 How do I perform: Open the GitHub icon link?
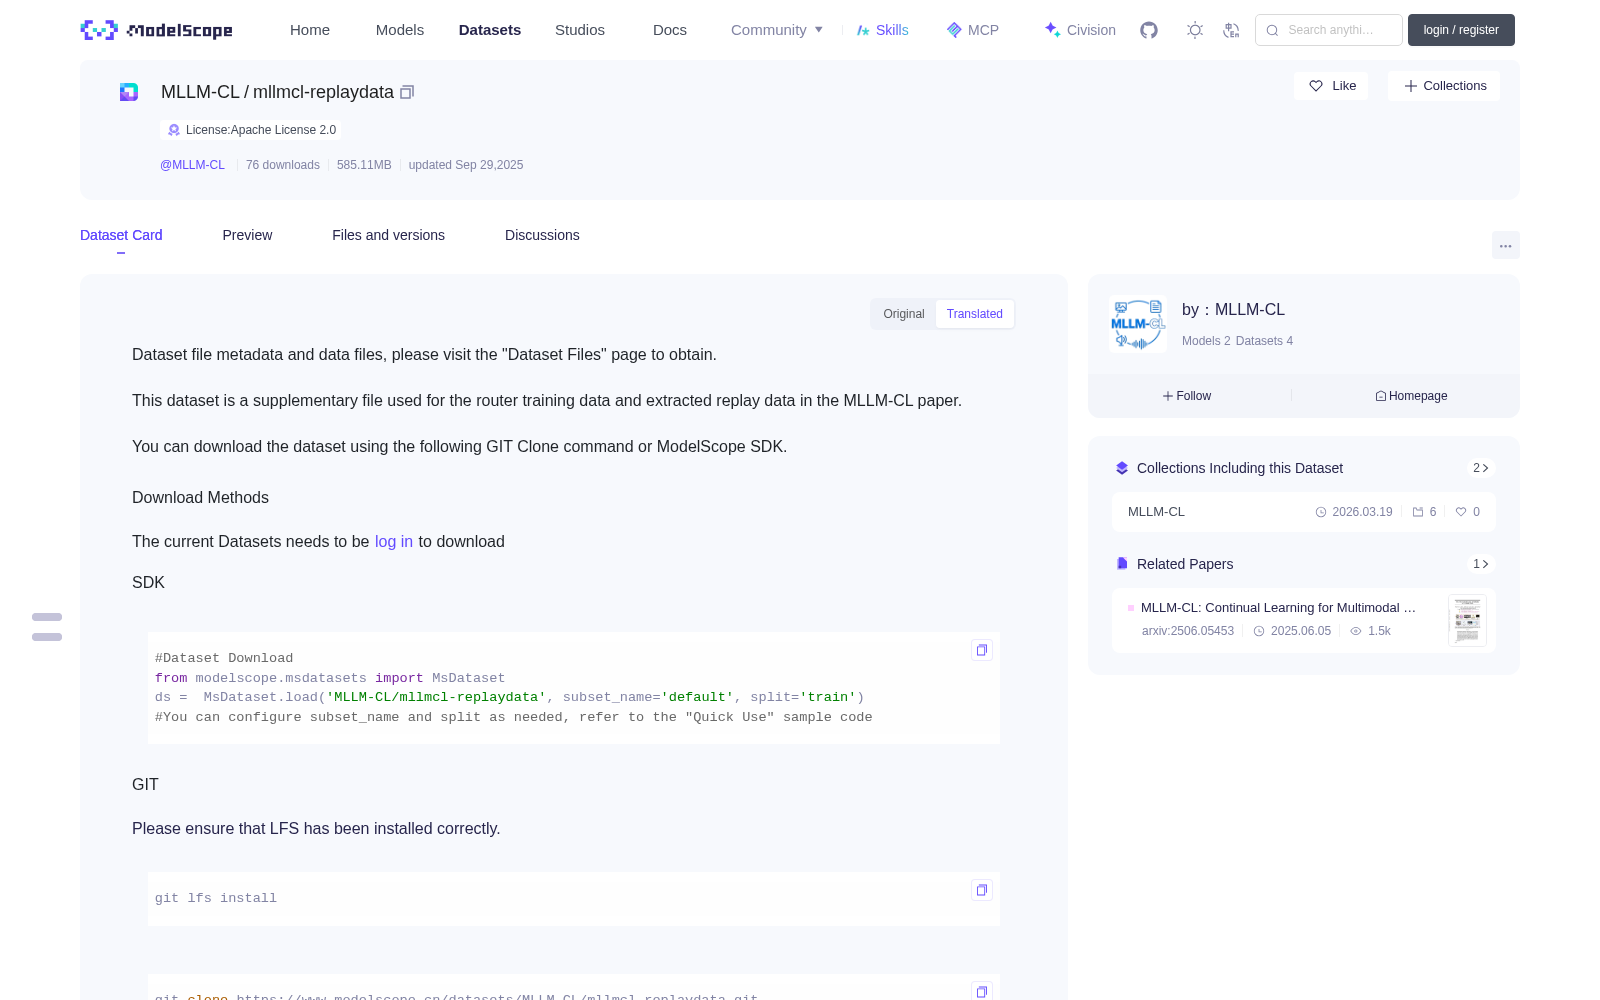pyautogui.click(x=1149, y=30)
